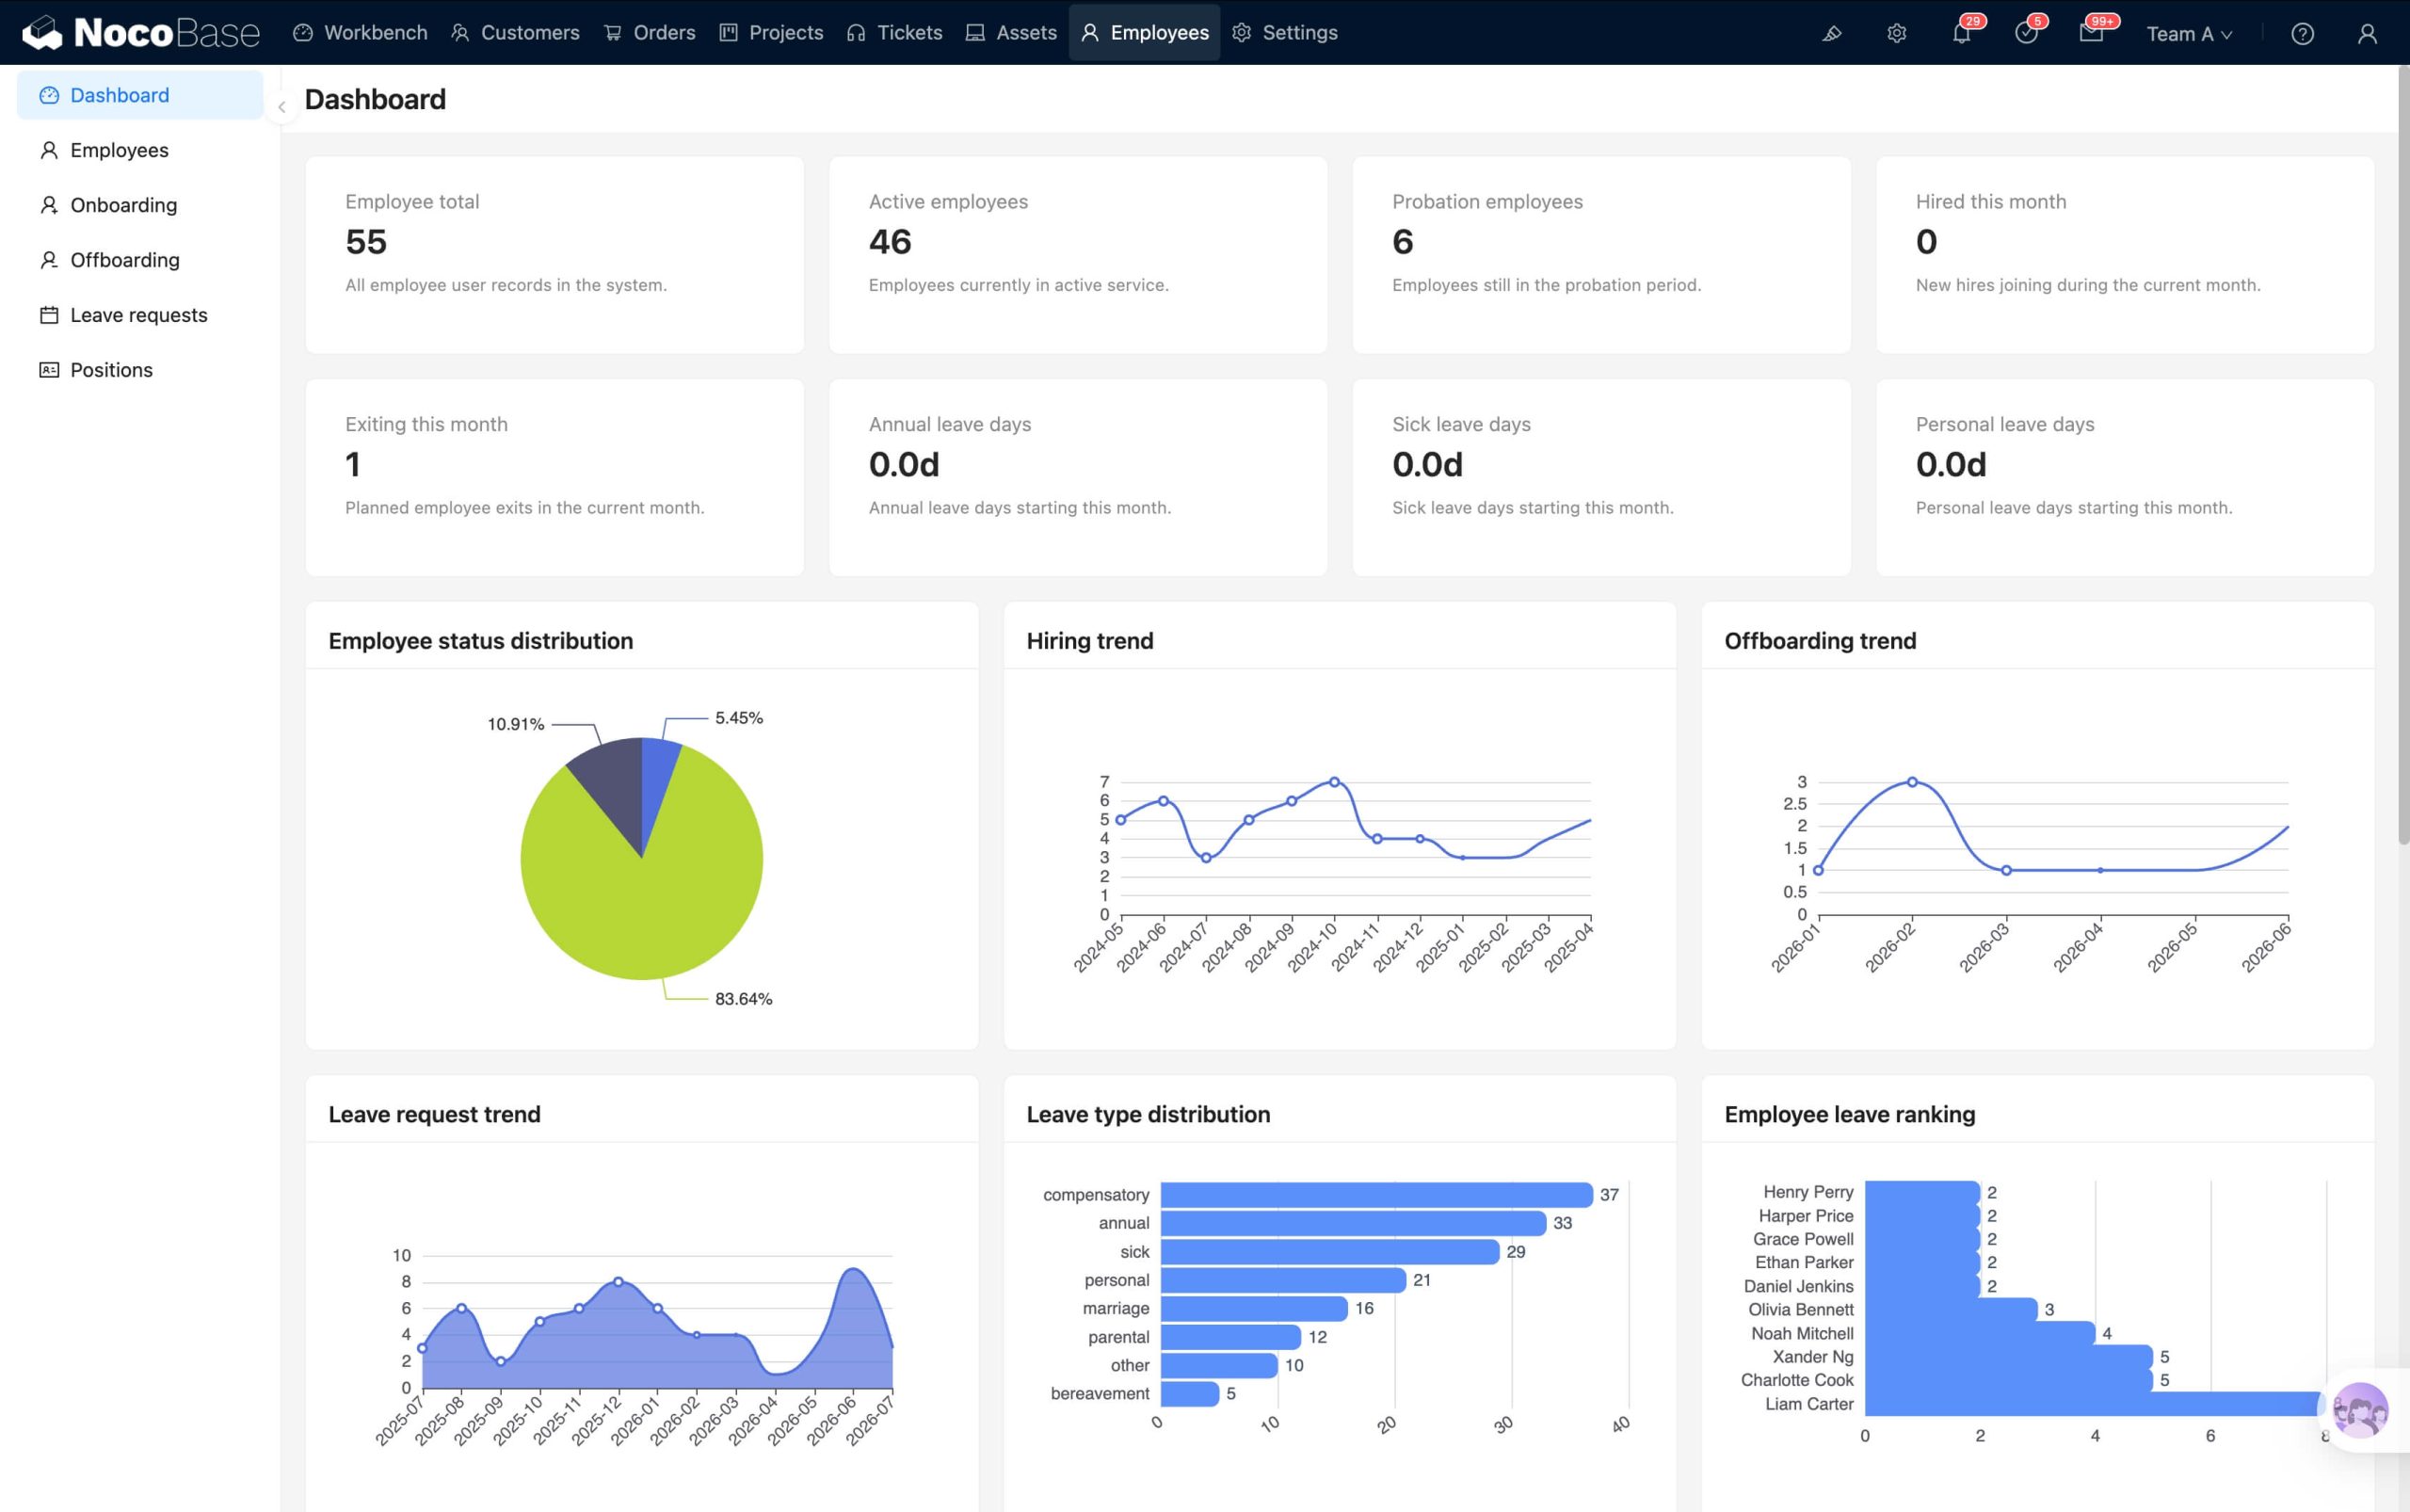Click the Positions ID card icon
Image resolution: width=2410 pixels, height=1512 pixels.
click(x=49, y=370)
